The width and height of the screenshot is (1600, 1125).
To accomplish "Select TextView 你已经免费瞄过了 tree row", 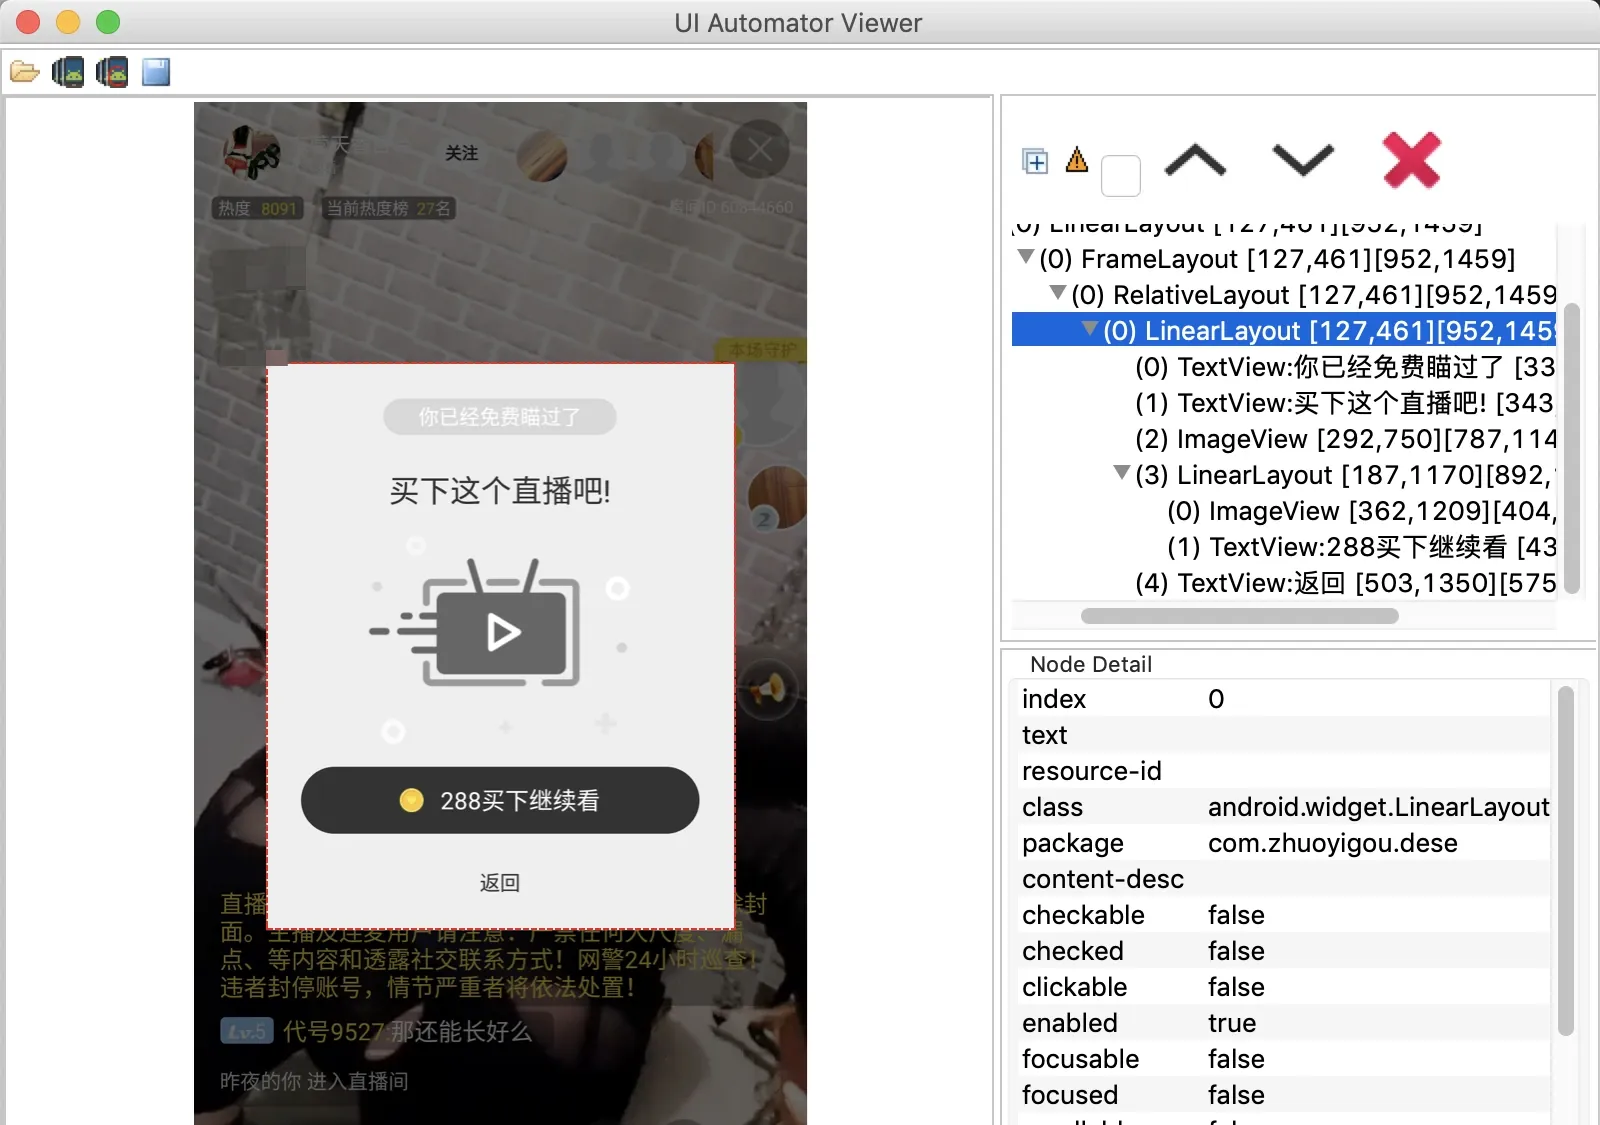I will pos(1344,367).
